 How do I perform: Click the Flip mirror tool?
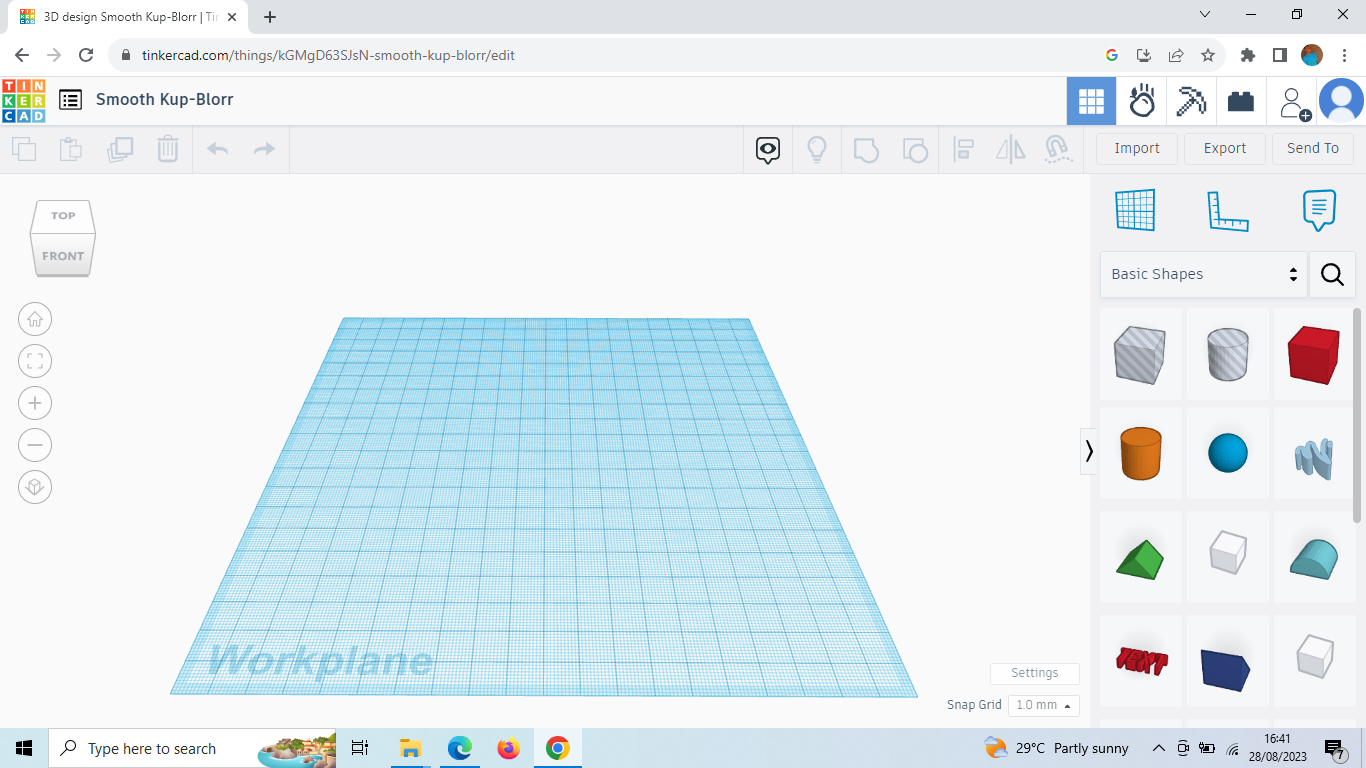point(1010,148)
